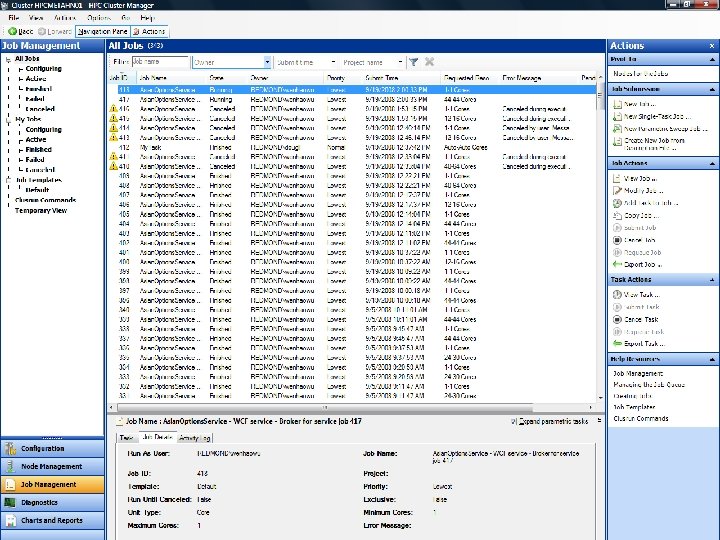Click the Export Job green arrow icon
The image size is (720, 540).
click(618, 264)
